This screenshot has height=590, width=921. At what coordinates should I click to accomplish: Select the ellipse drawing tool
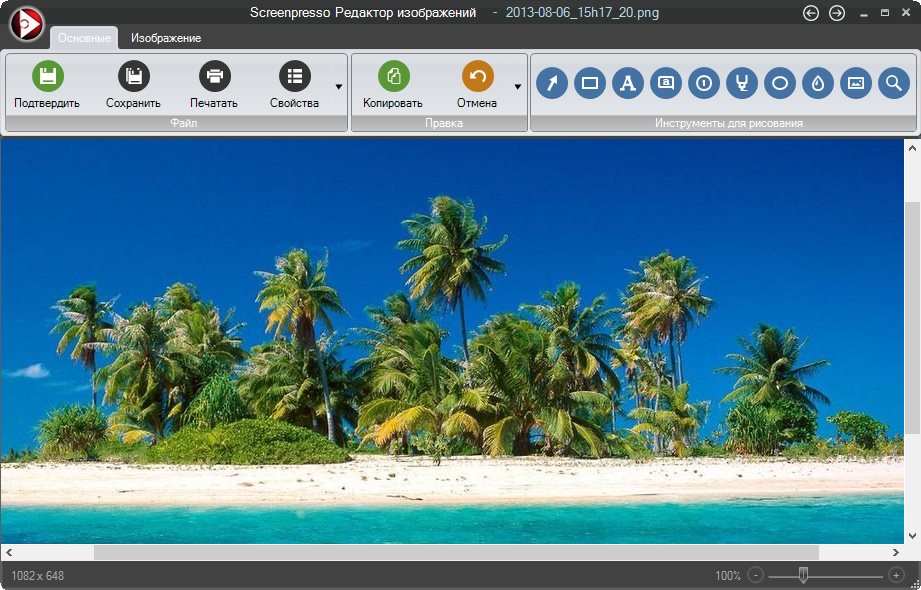pyautogui.click(x=780, y=83)
